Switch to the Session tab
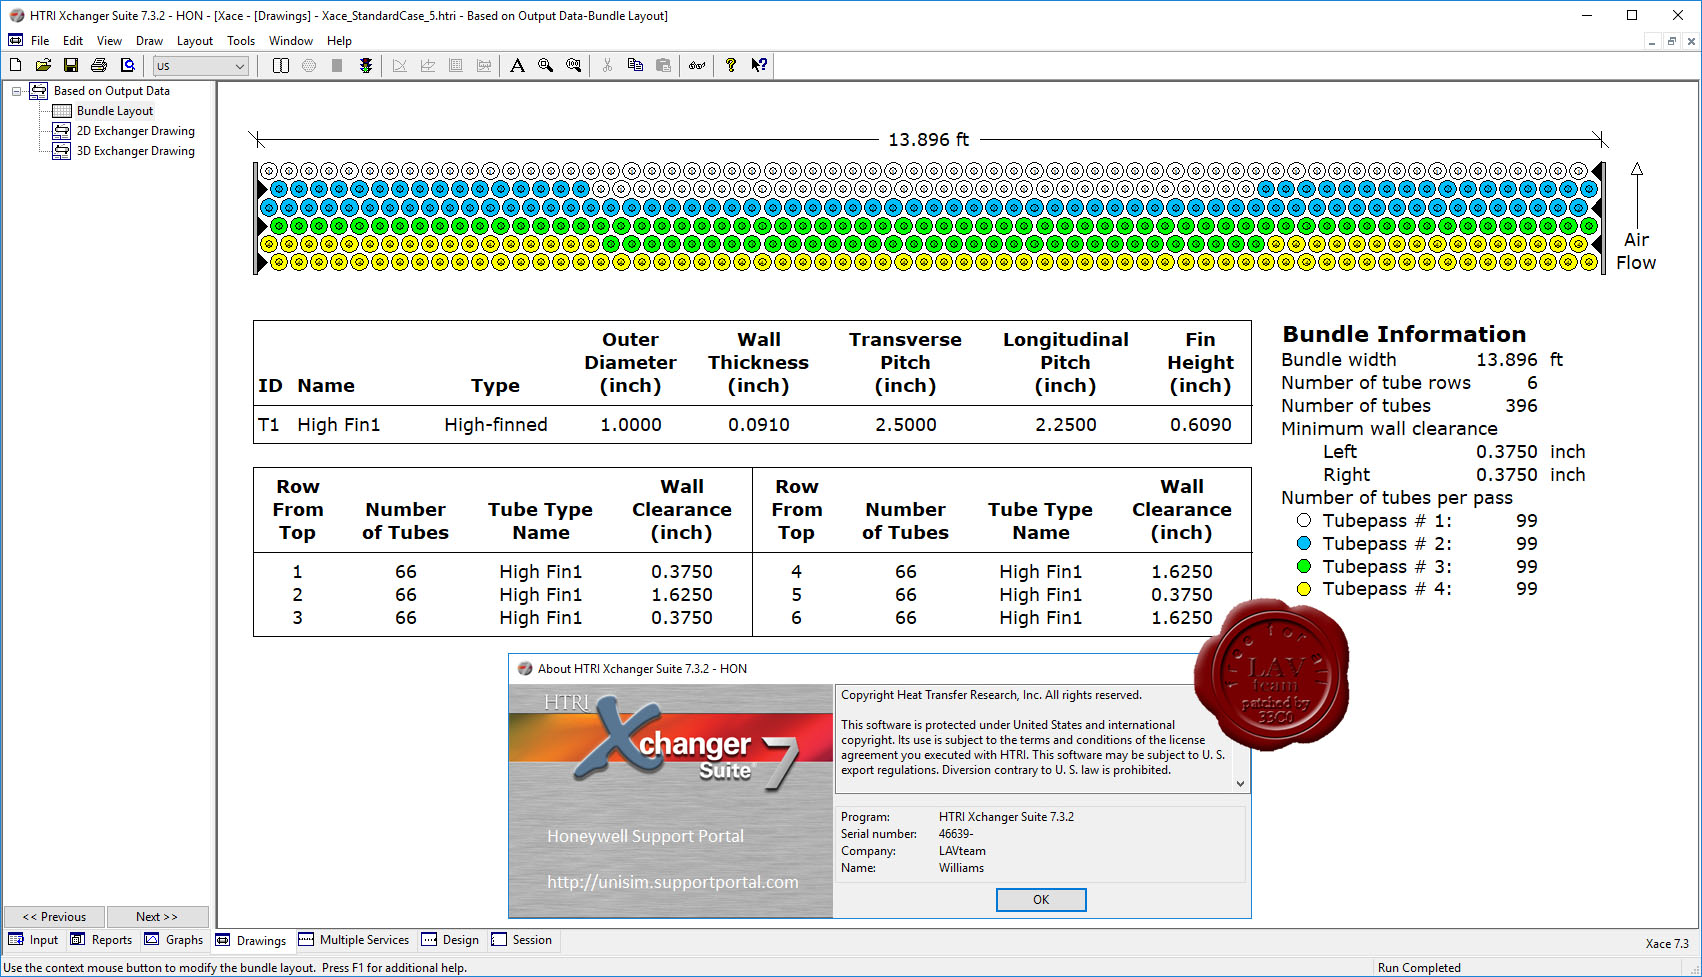The image size is (1702, 977). click(522, 940)
